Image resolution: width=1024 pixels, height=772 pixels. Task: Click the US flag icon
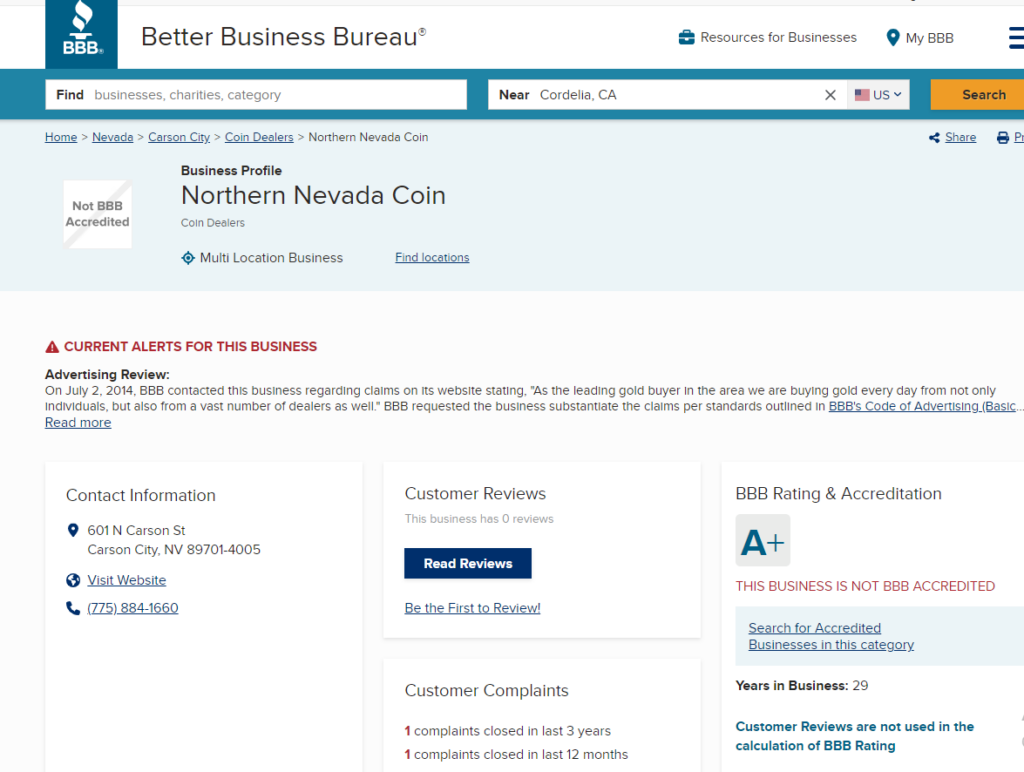click(x=862, y=95)
